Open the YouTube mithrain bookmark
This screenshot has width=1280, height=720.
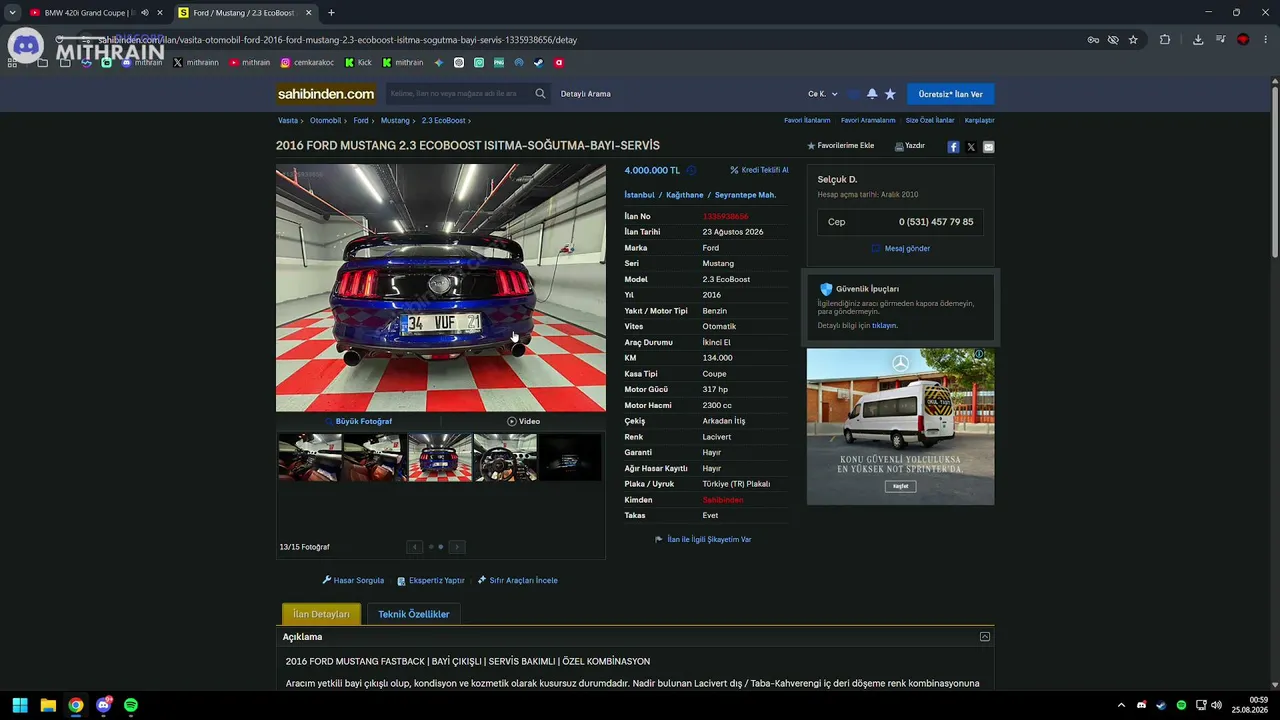pyautogui.click(x=249, y=62)
